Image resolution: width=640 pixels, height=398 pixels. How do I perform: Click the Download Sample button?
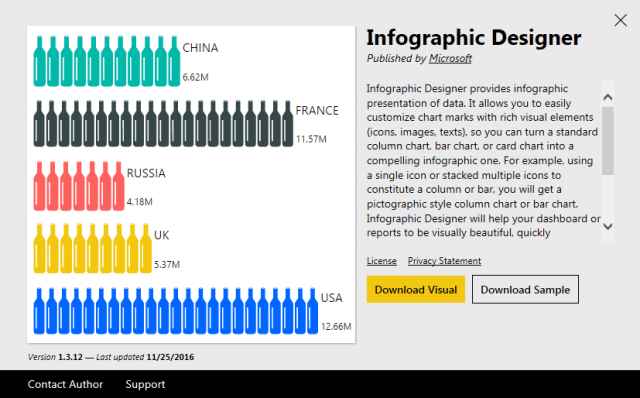pyautogui.click(x=525, y=289)
